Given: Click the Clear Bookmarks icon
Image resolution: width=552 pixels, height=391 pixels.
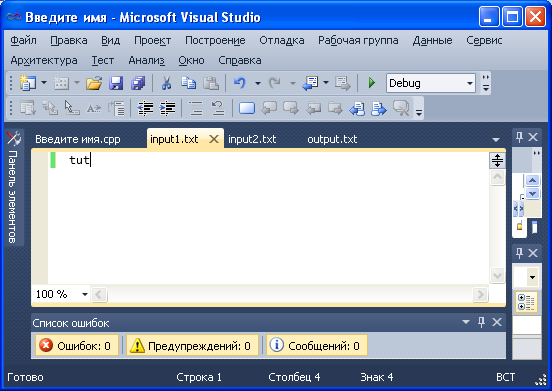Looking at the screenshot, I should pyautogui.click(x=401, y=108).
